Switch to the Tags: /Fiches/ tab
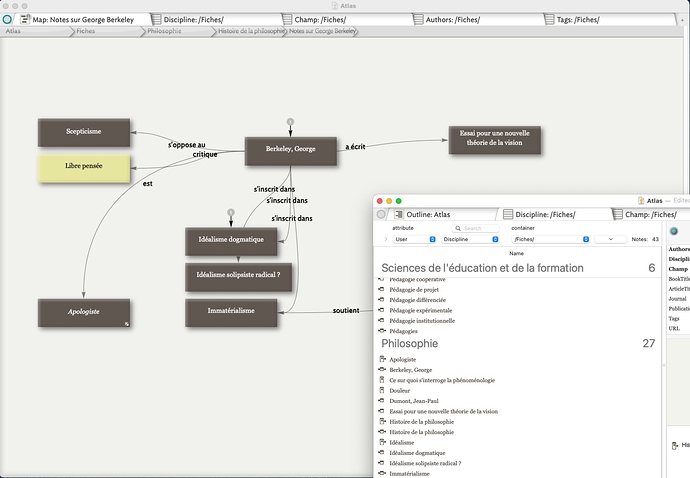This screenshot has width=690, height=478. 578,20
